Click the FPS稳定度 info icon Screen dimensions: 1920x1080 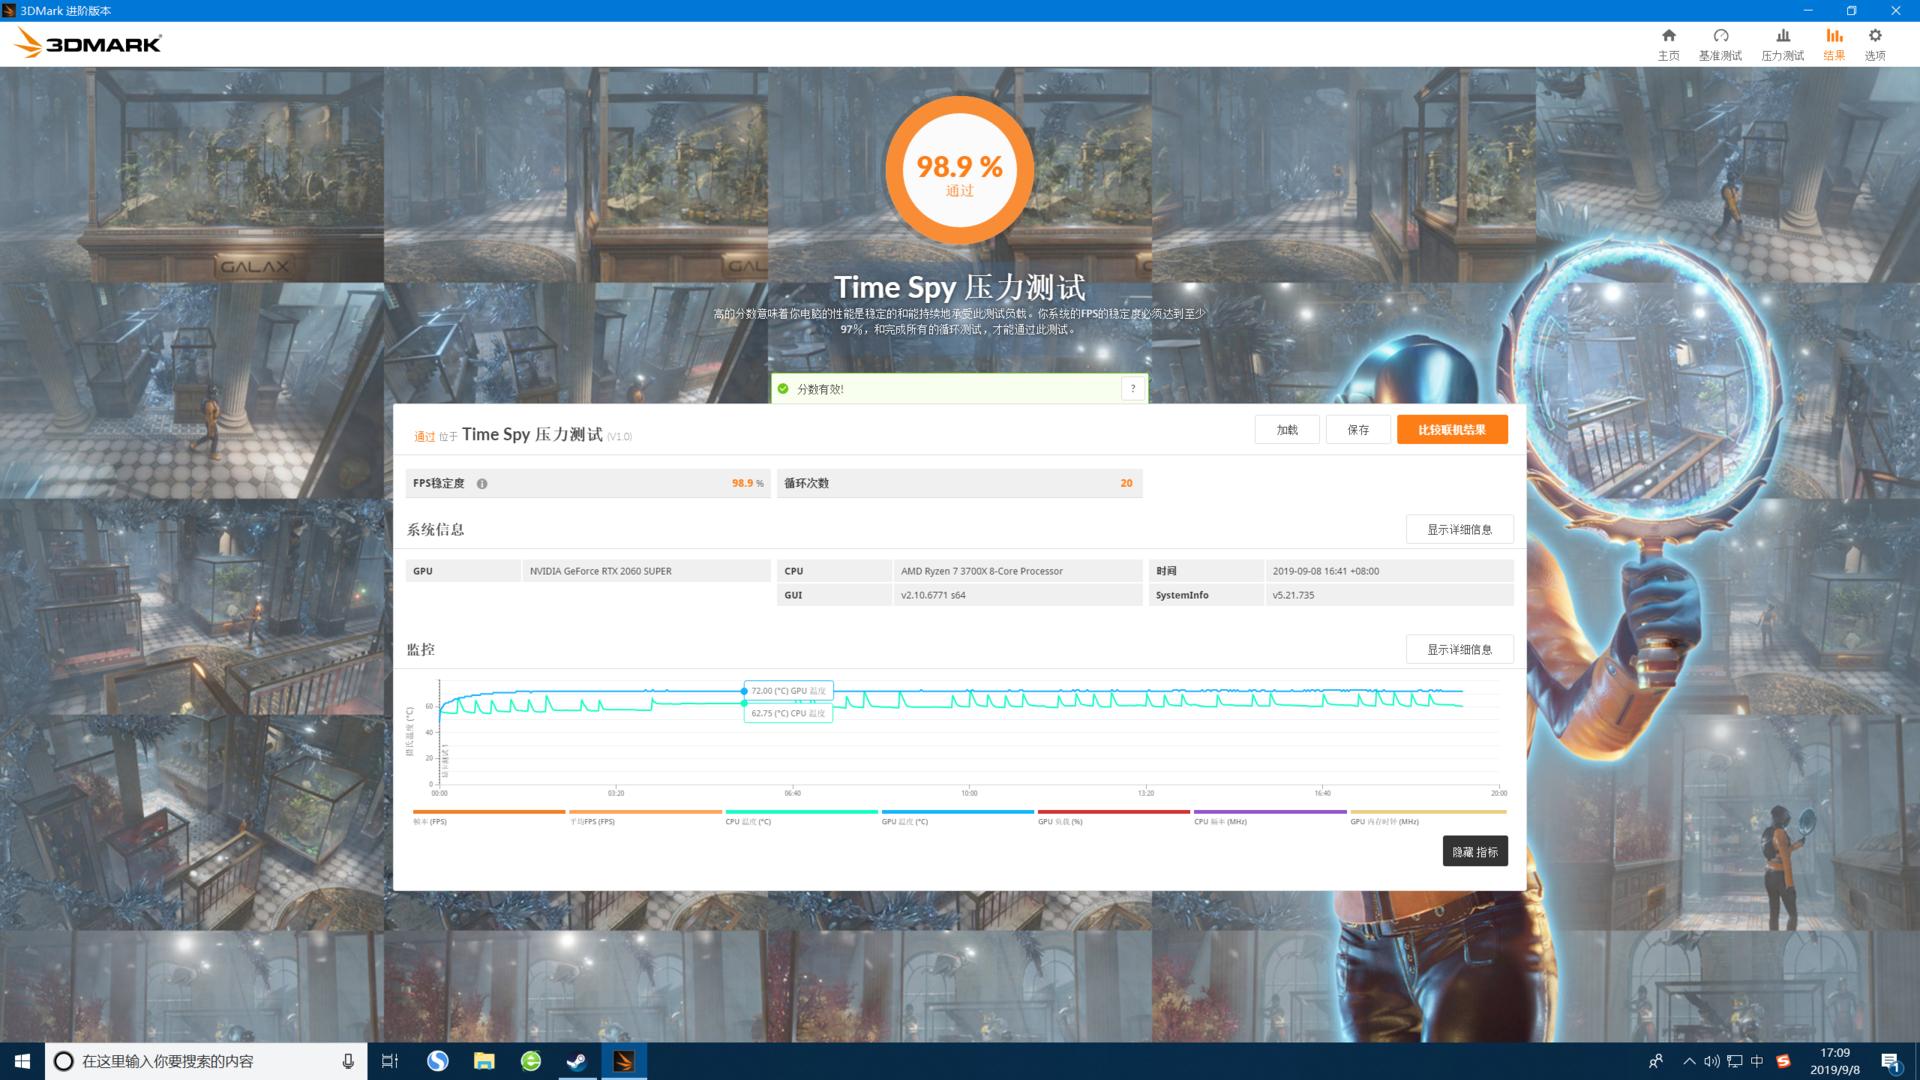coord(482,484)
